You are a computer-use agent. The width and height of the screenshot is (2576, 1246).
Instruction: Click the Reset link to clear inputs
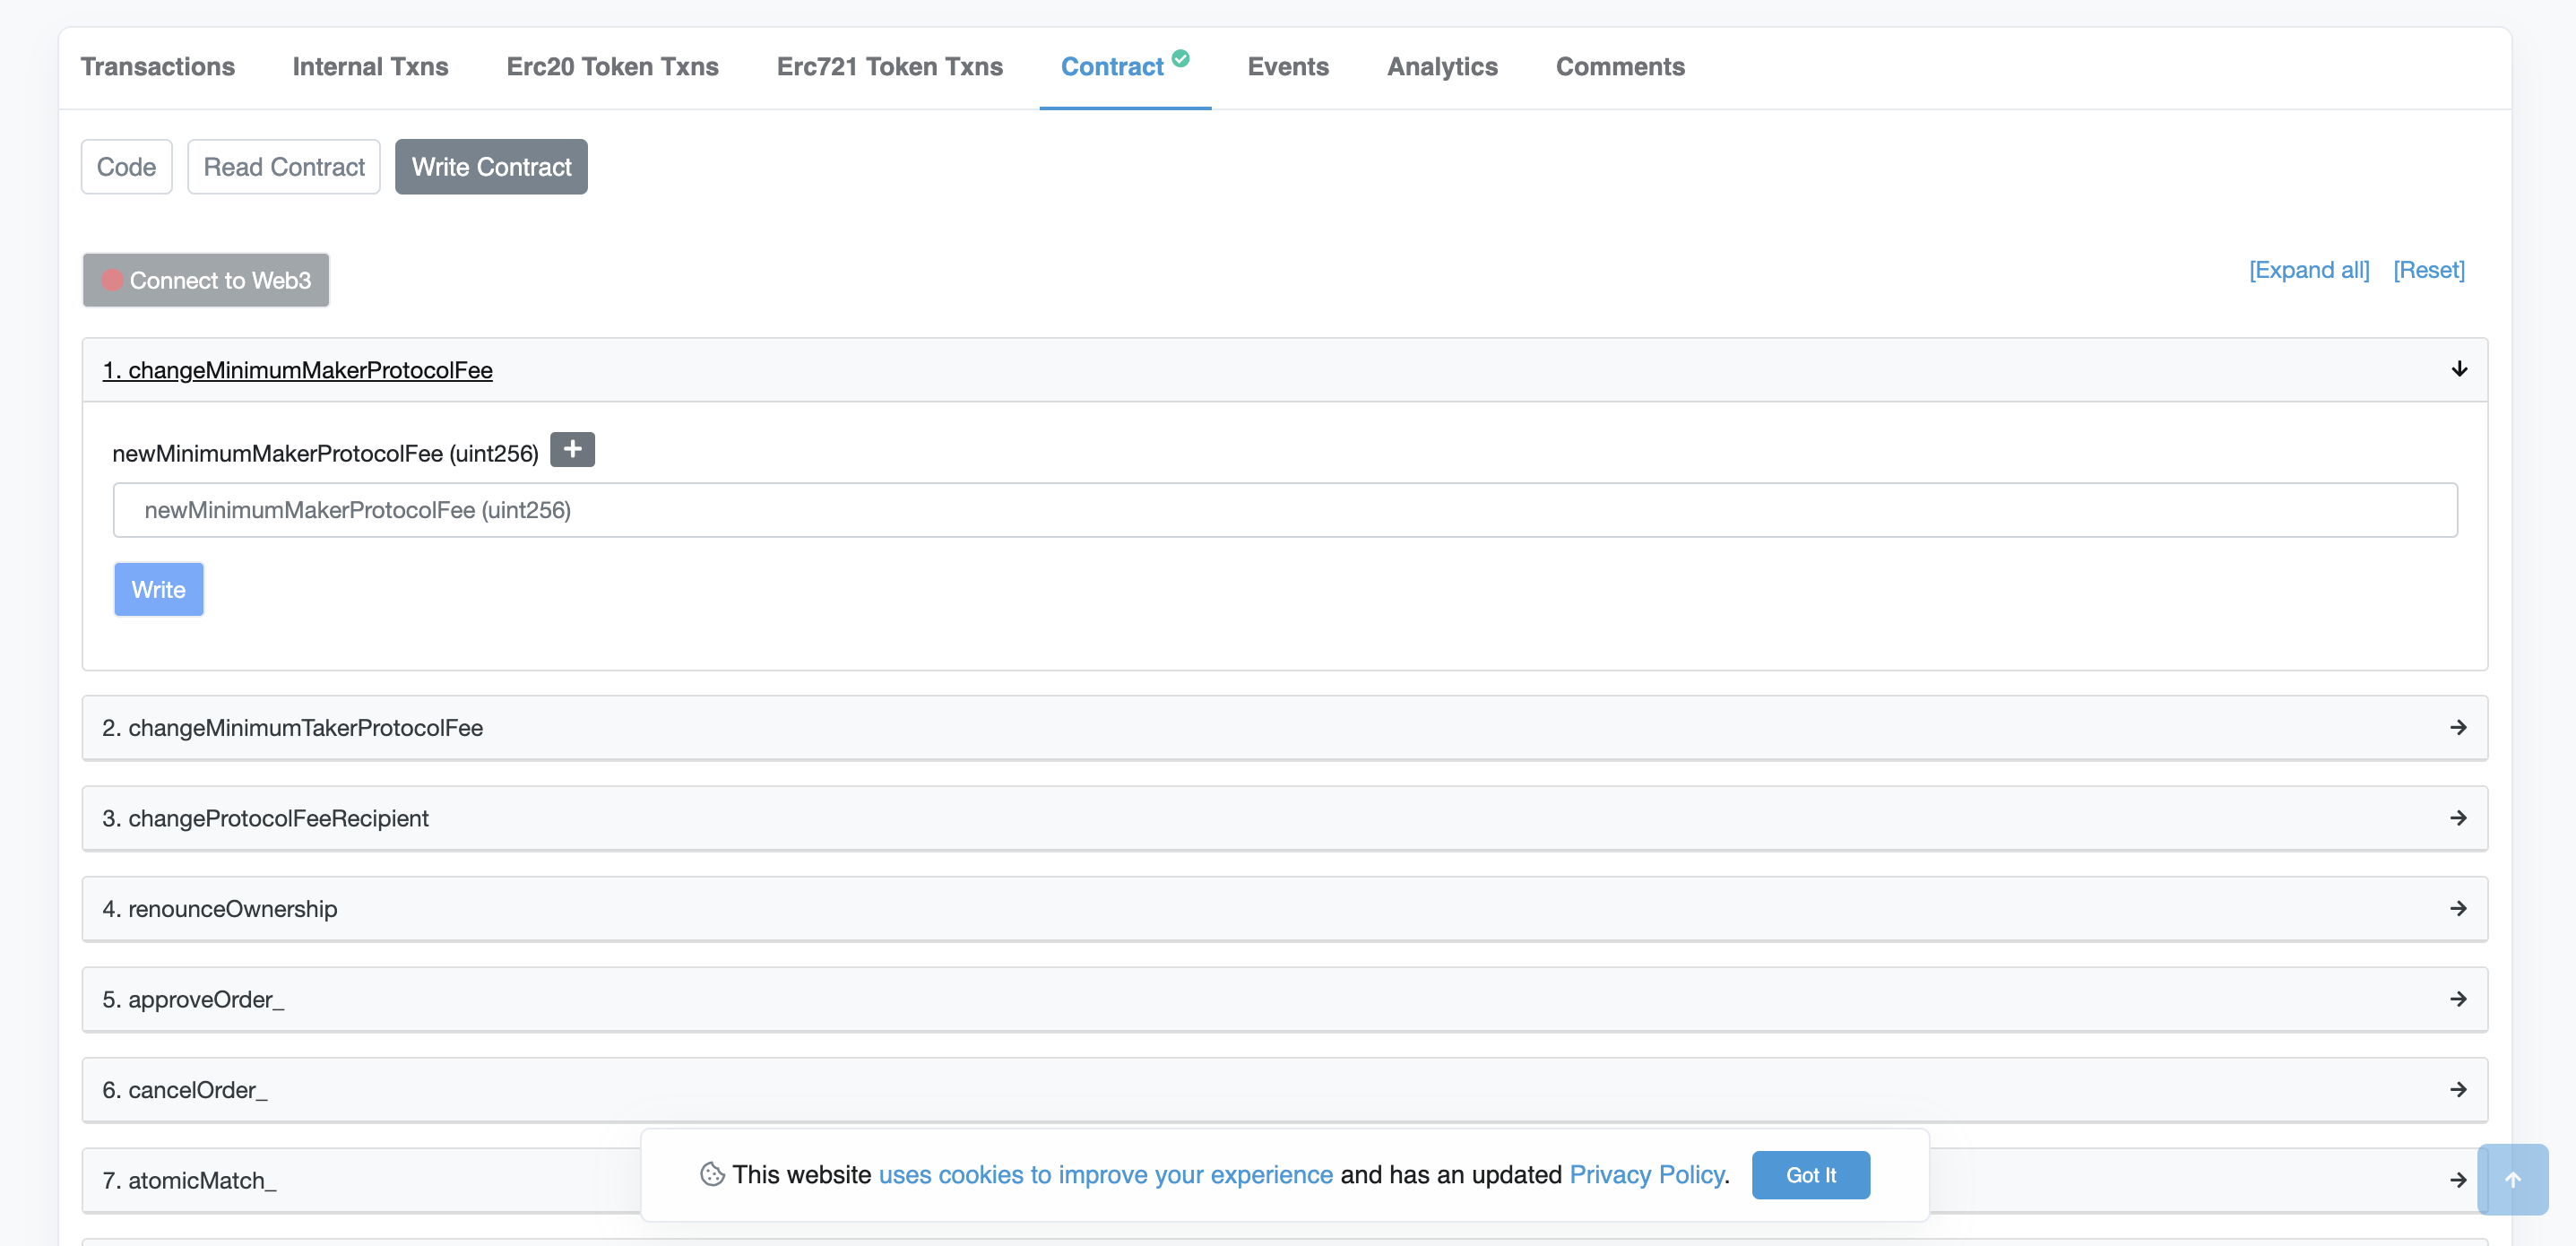pos(2429,270)
